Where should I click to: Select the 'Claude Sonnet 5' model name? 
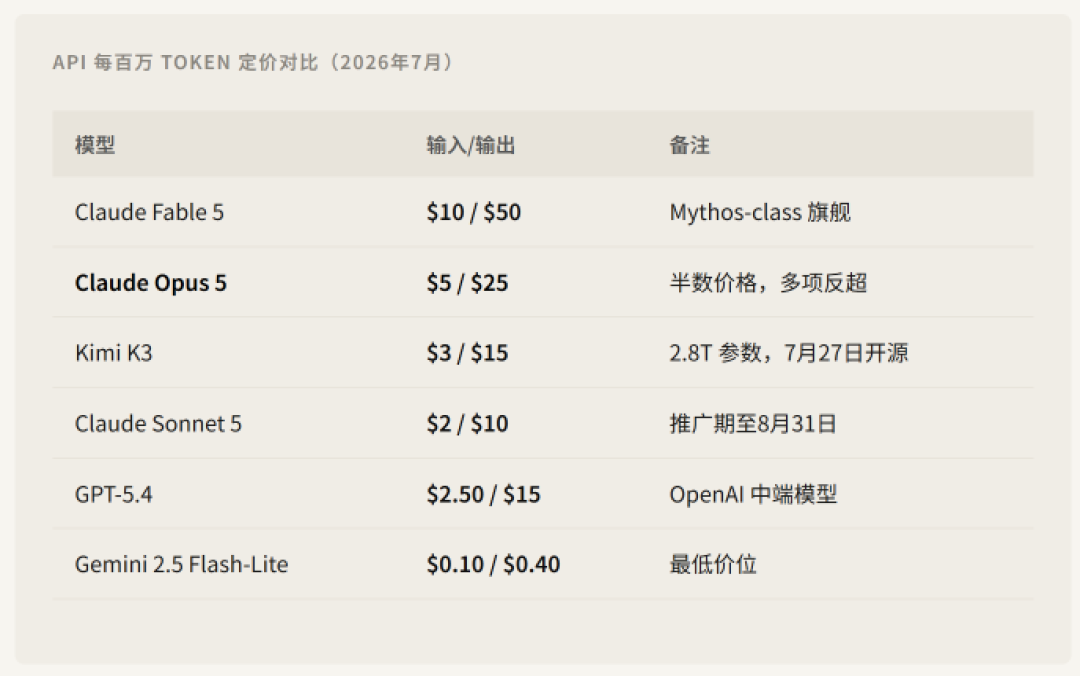(x=158, y=424)
